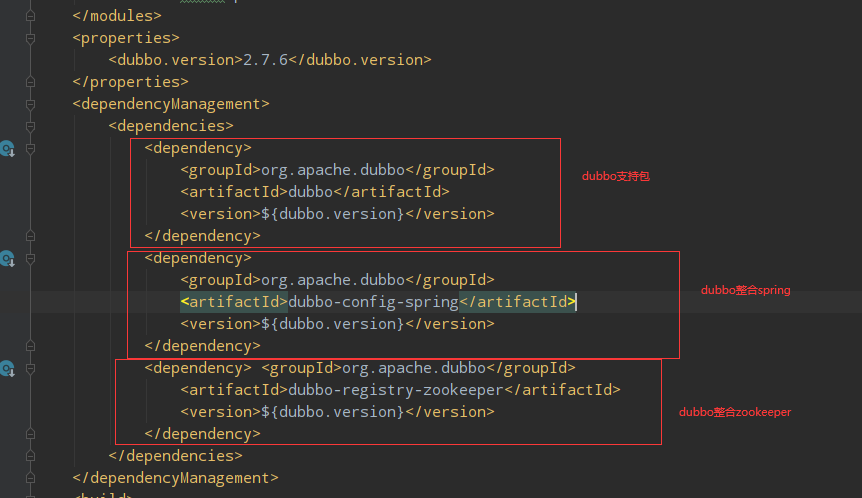862x498 pixels.
Task: Fold the first dubbo dependency block
Action: [31, 148]
